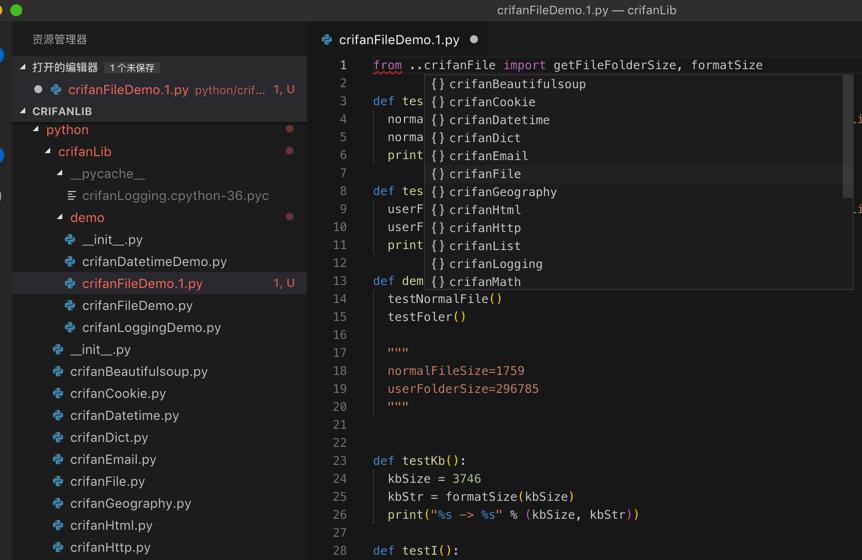Viewport: 862px width, 560px height.
Task: Choose crifanDict suggestion
Action: coord(633,138)
